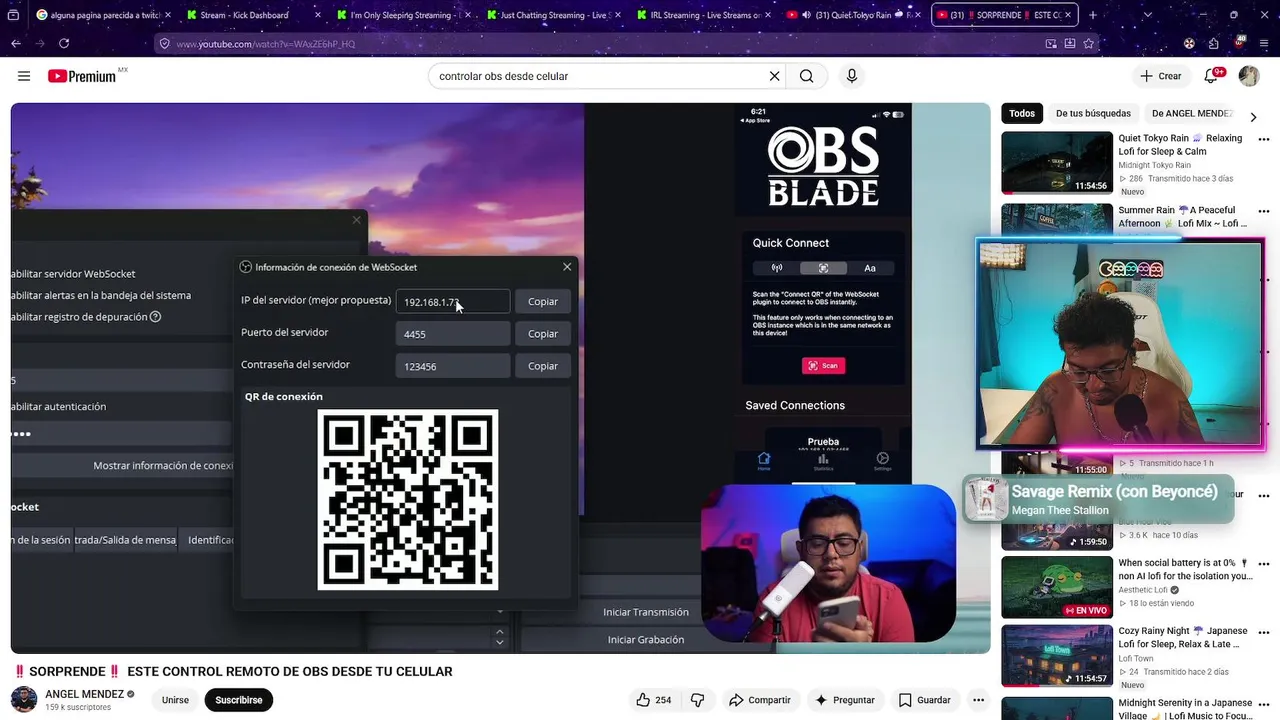This screenshot has height=720, width=1280.
Task: Select De tus búsquedas filter chip
Action: click(1093, 113)
